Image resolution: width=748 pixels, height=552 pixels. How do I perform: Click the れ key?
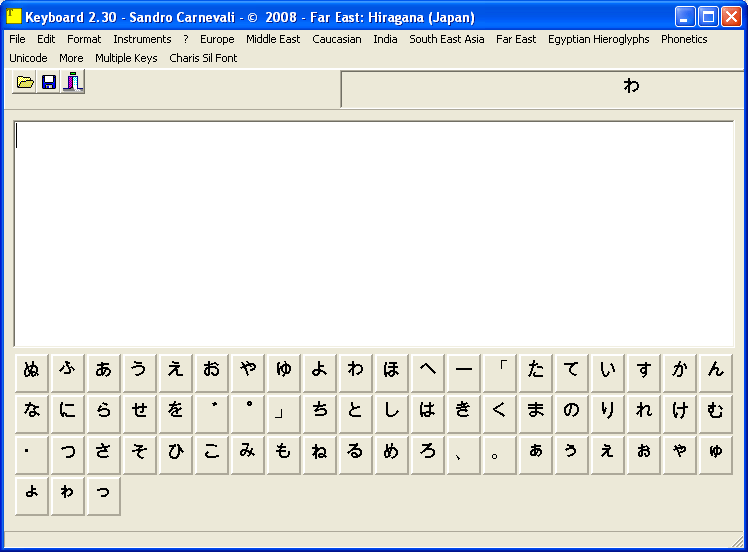643,414
